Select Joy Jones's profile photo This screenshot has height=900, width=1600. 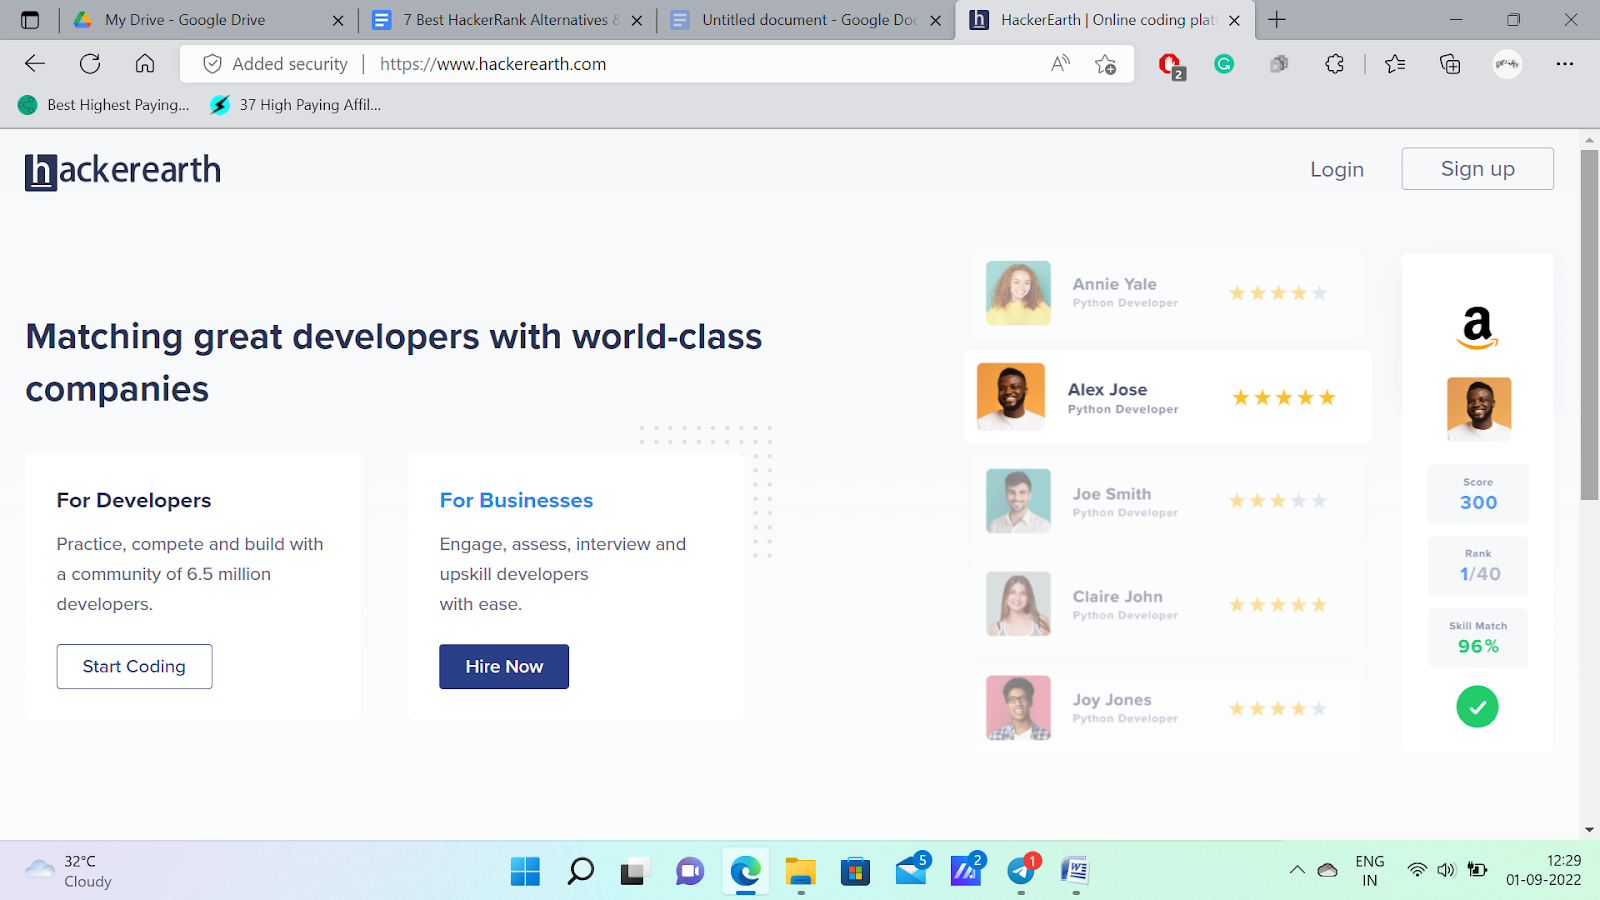(x=1018, y=708)
